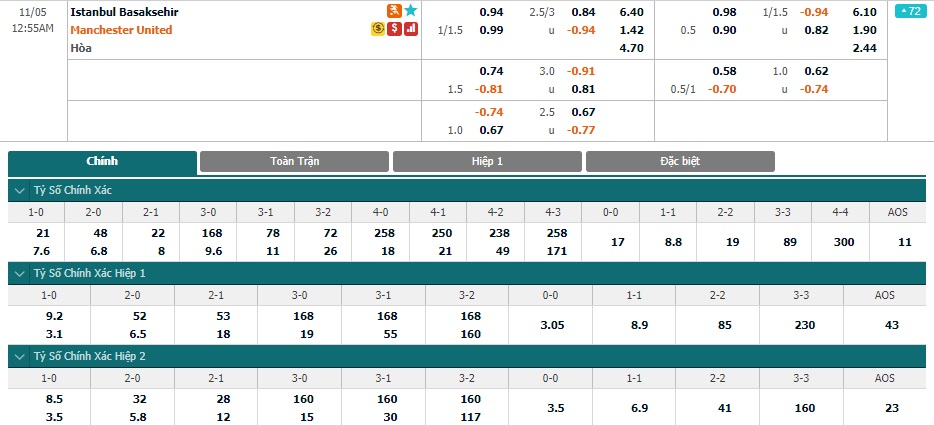
Task: Click the red dollar sign icon
Action: click(x=394, y=29)
